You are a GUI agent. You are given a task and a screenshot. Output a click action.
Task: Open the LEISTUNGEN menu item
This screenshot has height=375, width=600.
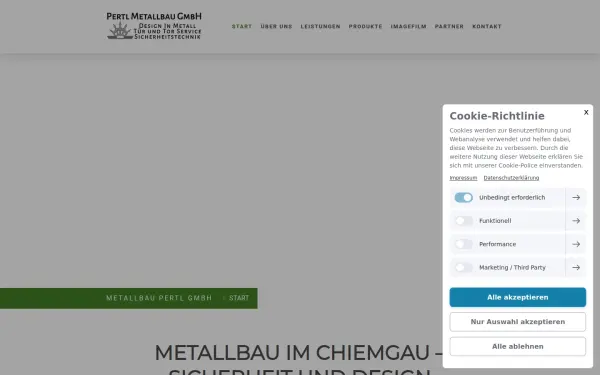[320, 26]
